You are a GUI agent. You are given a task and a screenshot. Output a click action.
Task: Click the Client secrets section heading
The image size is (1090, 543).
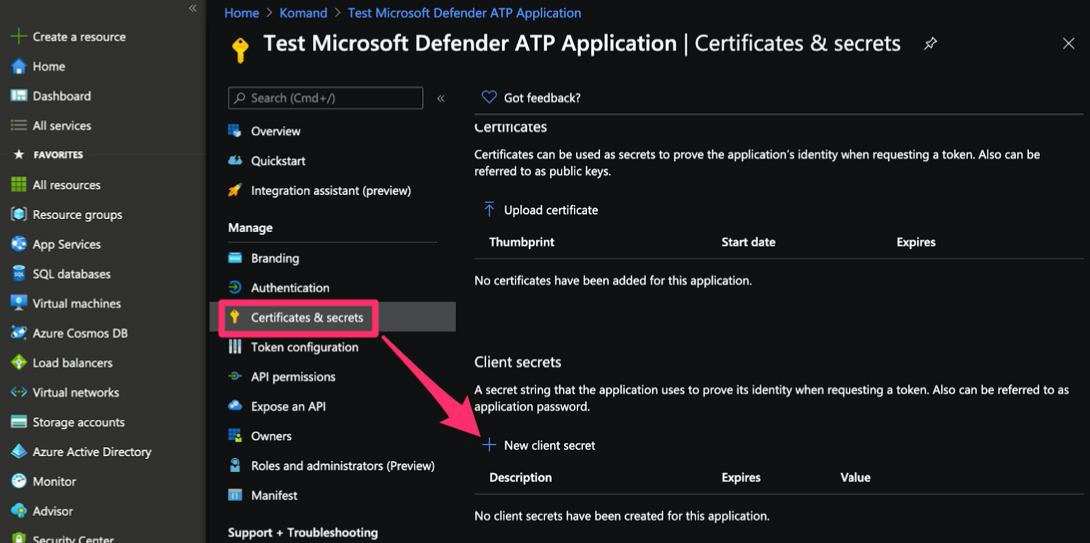[x=517, y=362]
